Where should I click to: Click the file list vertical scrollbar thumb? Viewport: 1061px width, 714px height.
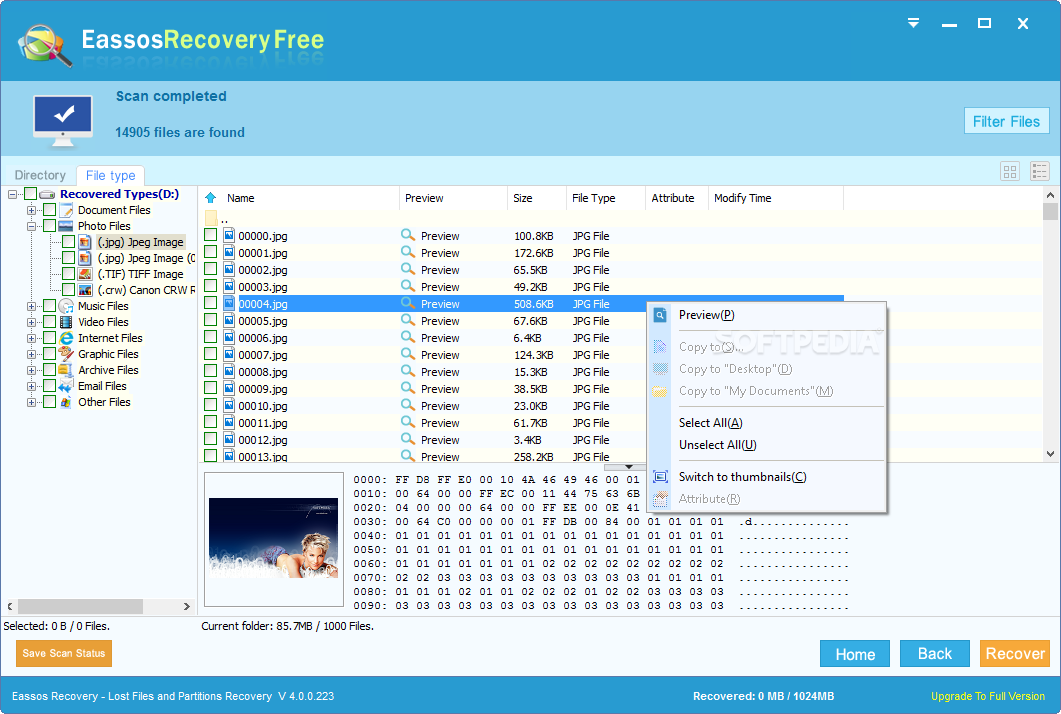[1049, 212]
